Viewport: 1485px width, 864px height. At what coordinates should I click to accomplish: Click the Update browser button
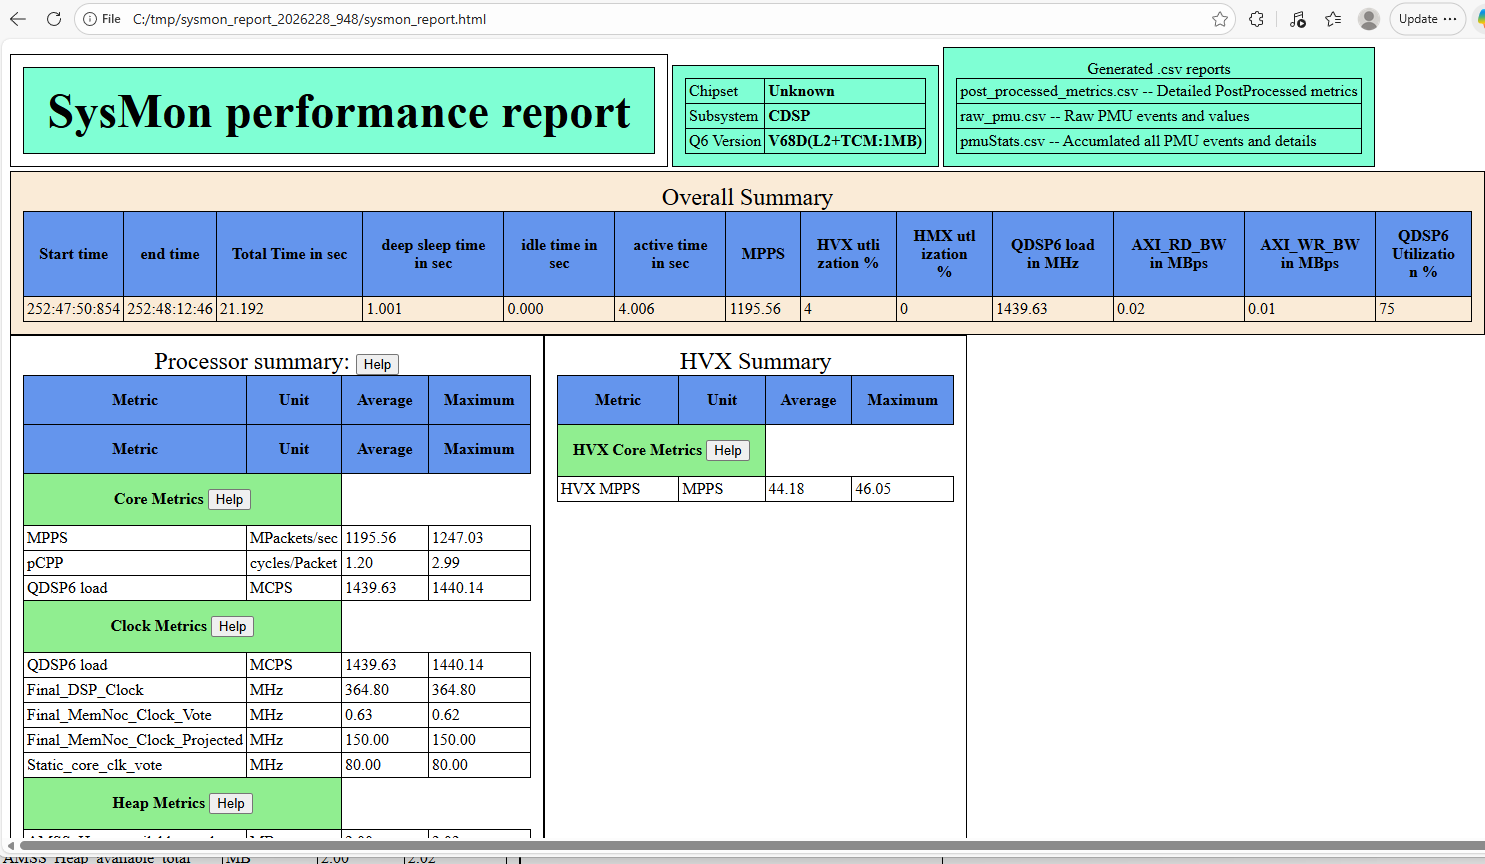tap(1427, 19)
